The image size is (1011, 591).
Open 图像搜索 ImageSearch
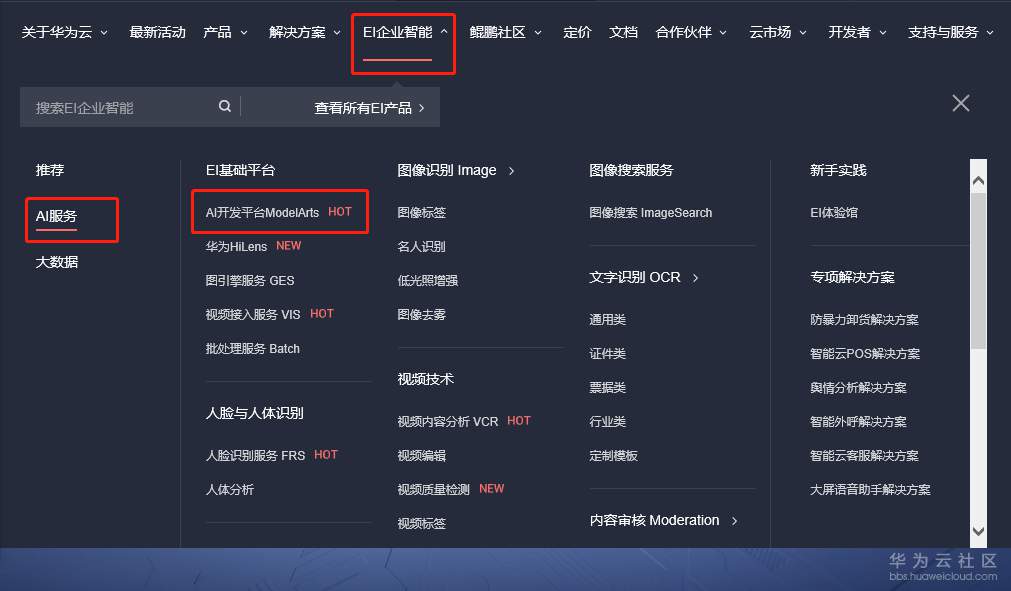[x=651, y=212]
